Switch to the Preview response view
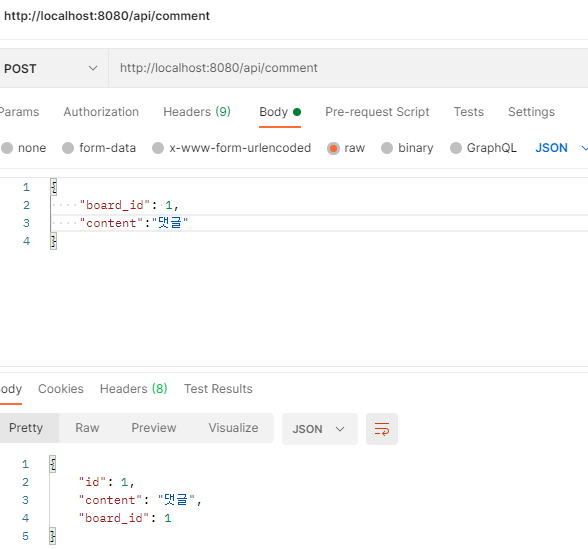Screen dimensions: 588x549 click(154, 428)
